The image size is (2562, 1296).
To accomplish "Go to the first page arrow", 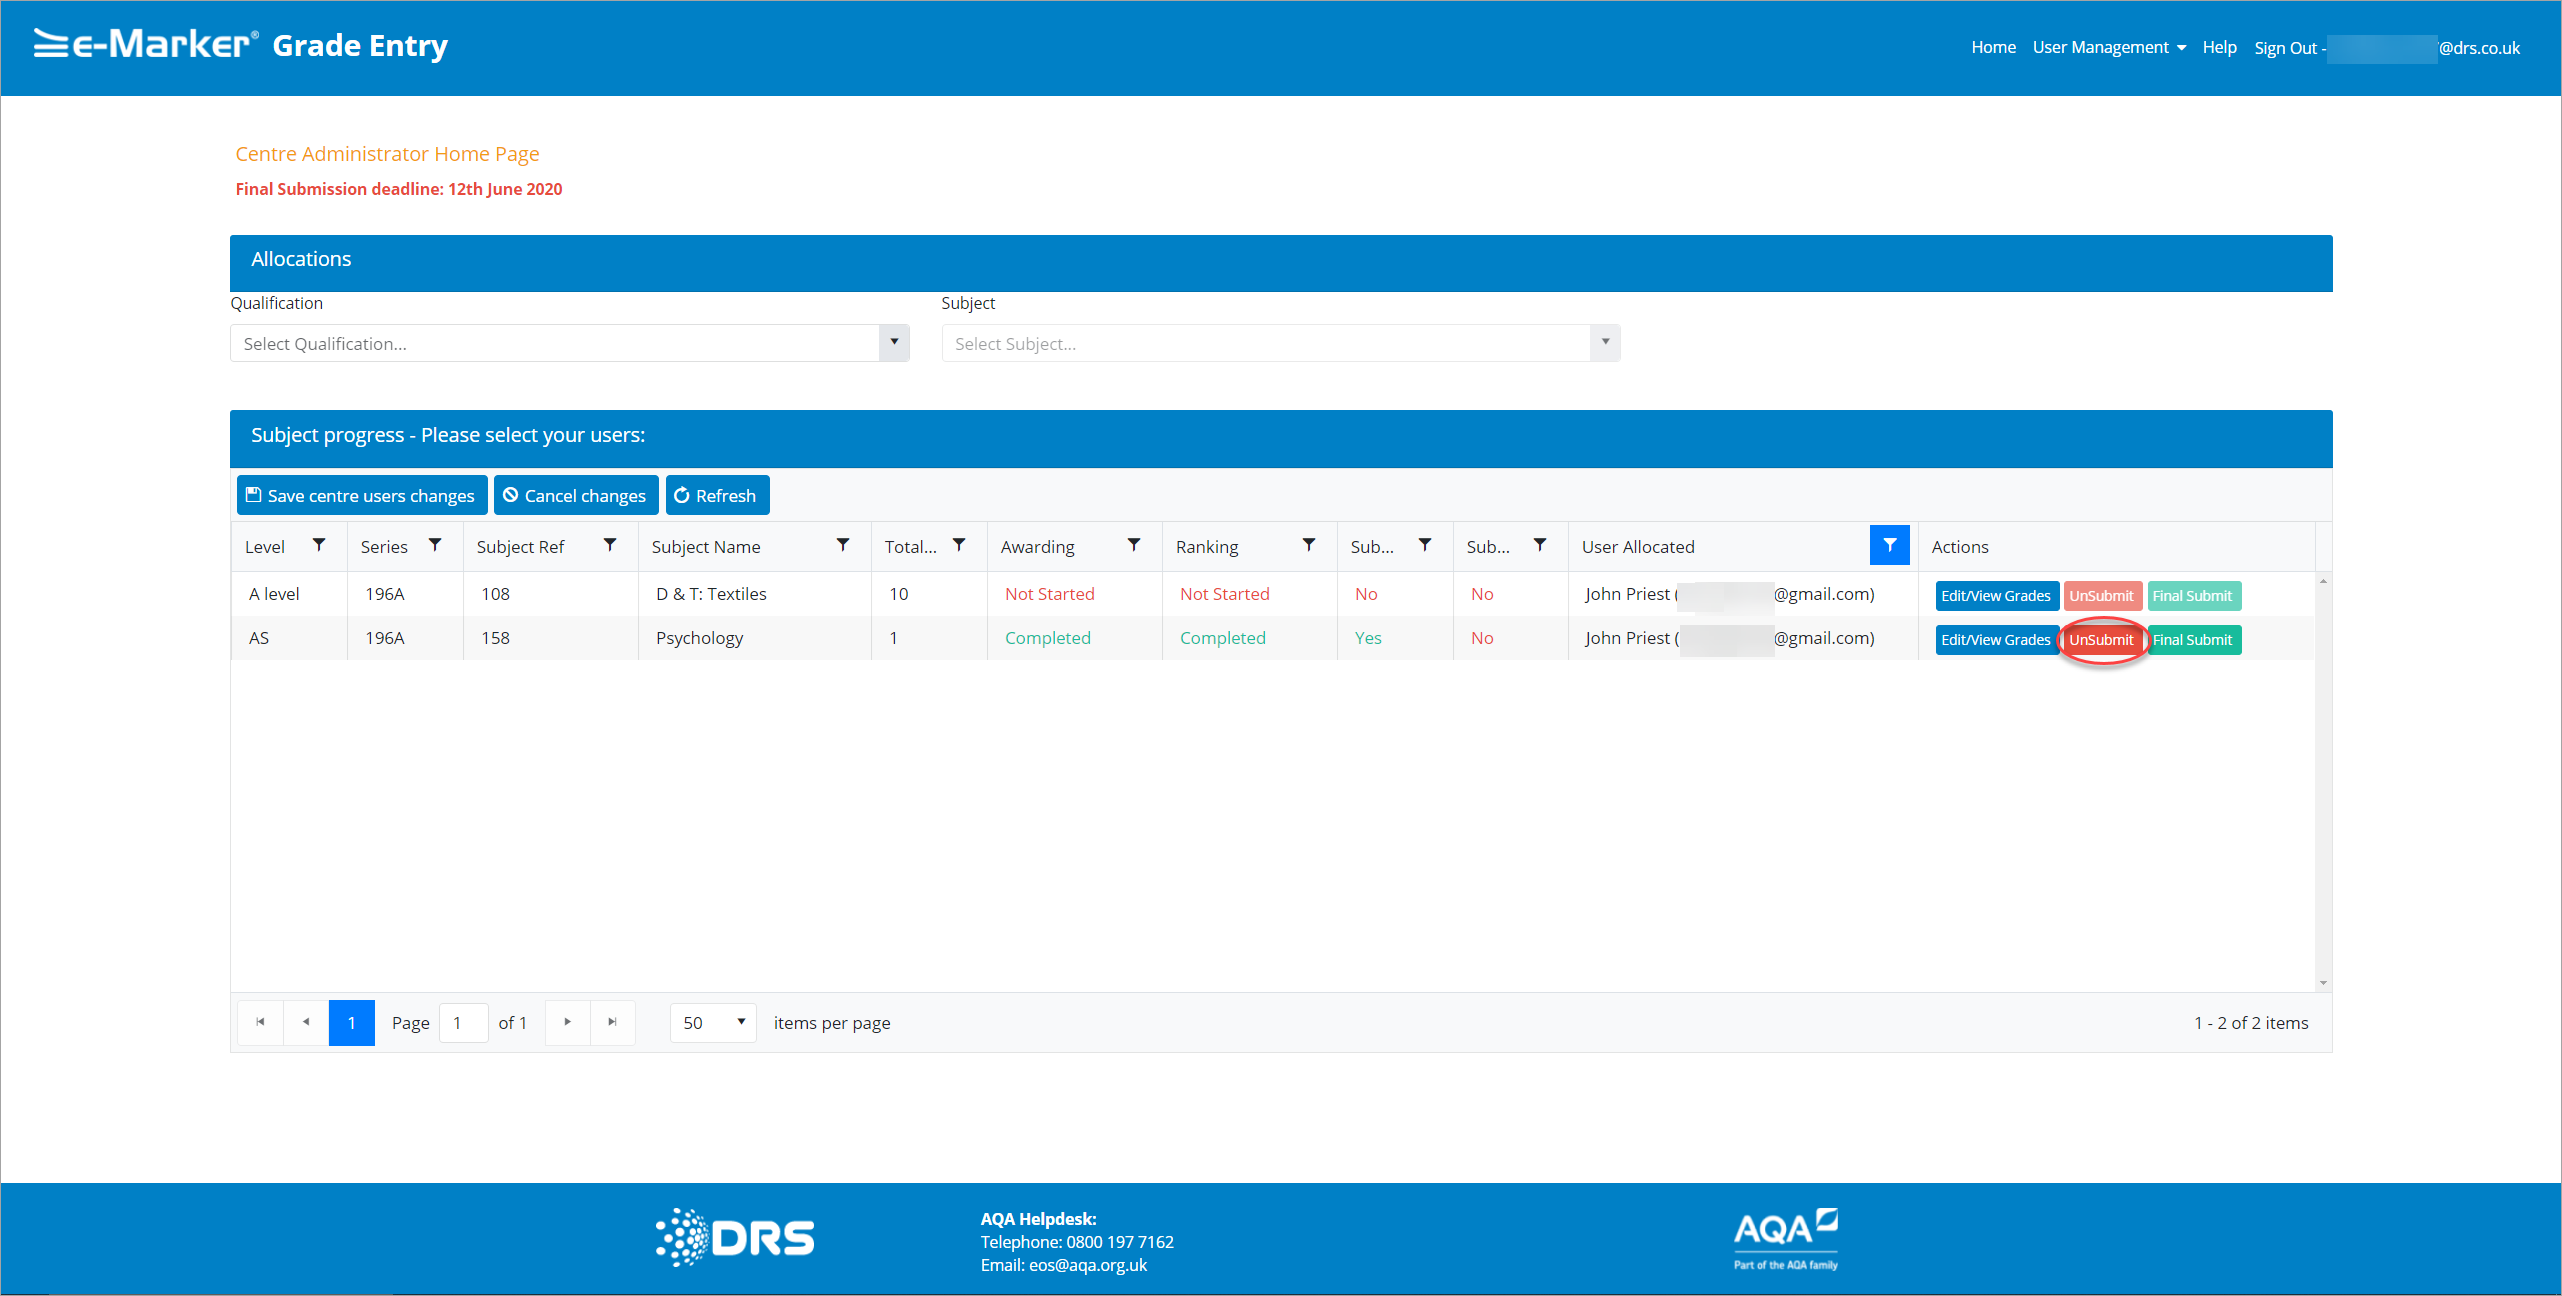I will 260,1022.
